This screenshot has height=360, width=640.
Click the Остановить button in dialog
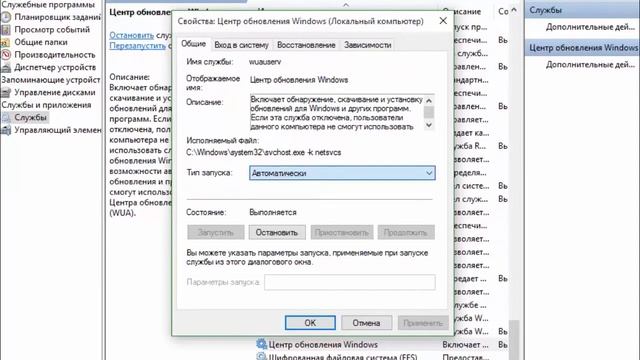pos(277,233)
